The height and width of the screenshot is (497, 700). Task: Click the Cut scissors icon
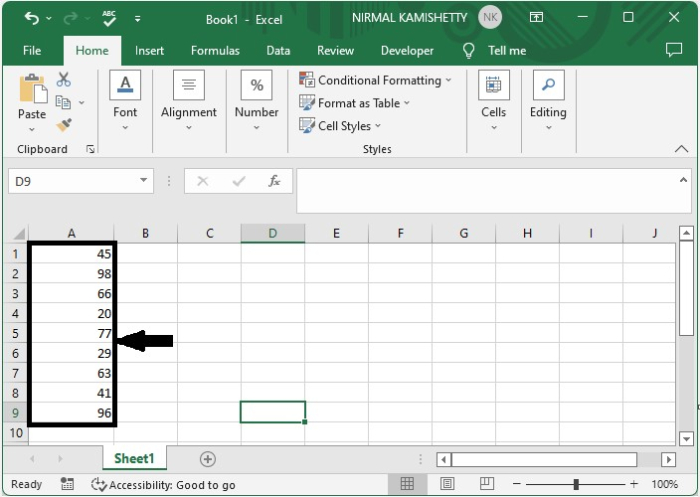click(64, 80)
